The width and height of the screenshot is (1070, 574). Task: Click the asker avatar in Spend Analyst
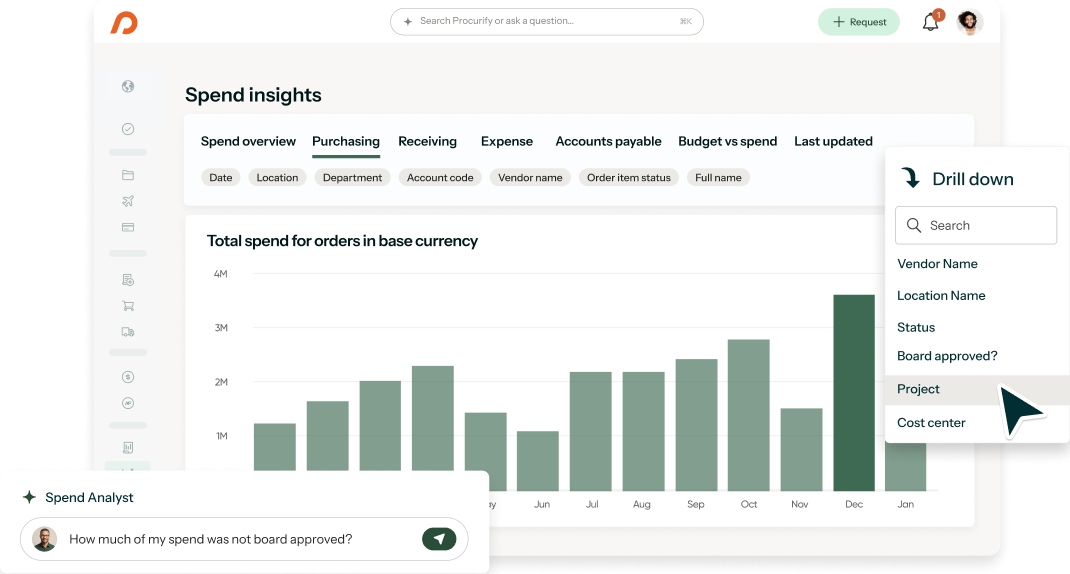[x=44, y=539]
